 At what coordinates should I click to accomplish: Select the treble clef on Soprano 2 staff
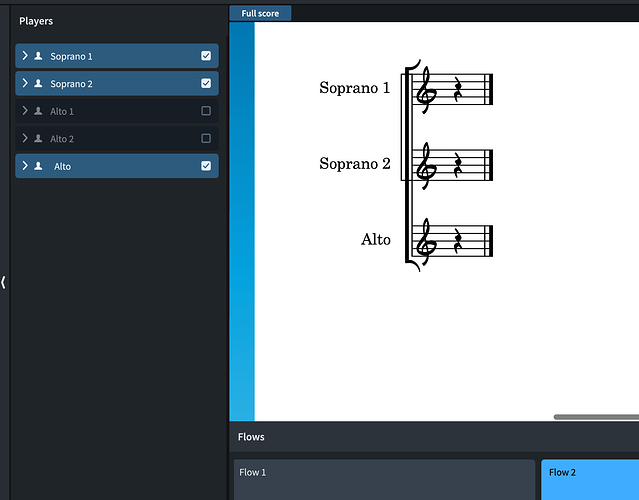pos(426,166)
